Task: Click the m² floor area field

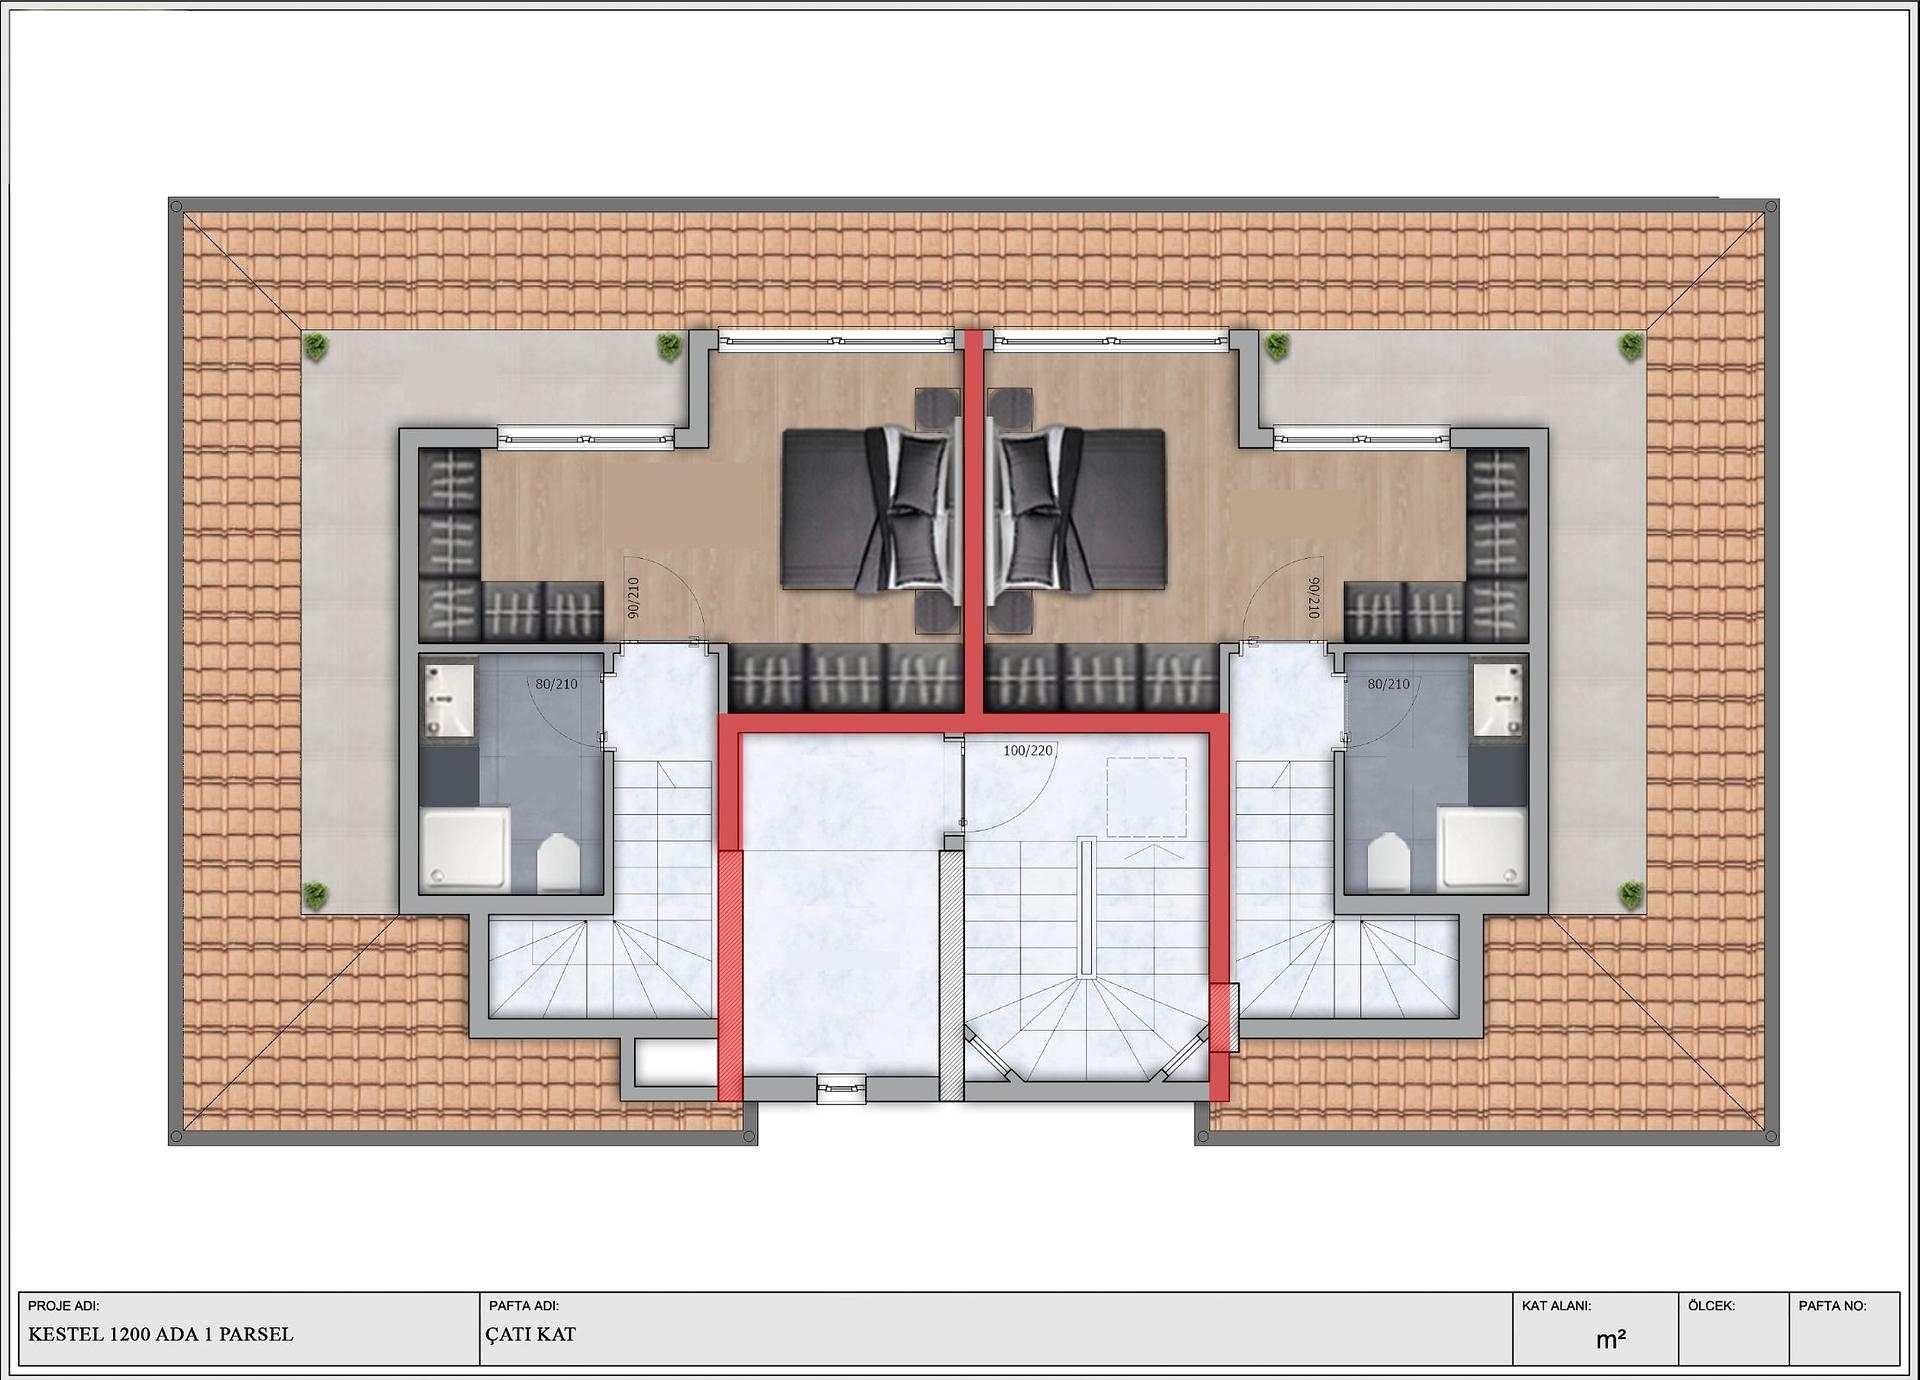Action: coord(1610,1340)
